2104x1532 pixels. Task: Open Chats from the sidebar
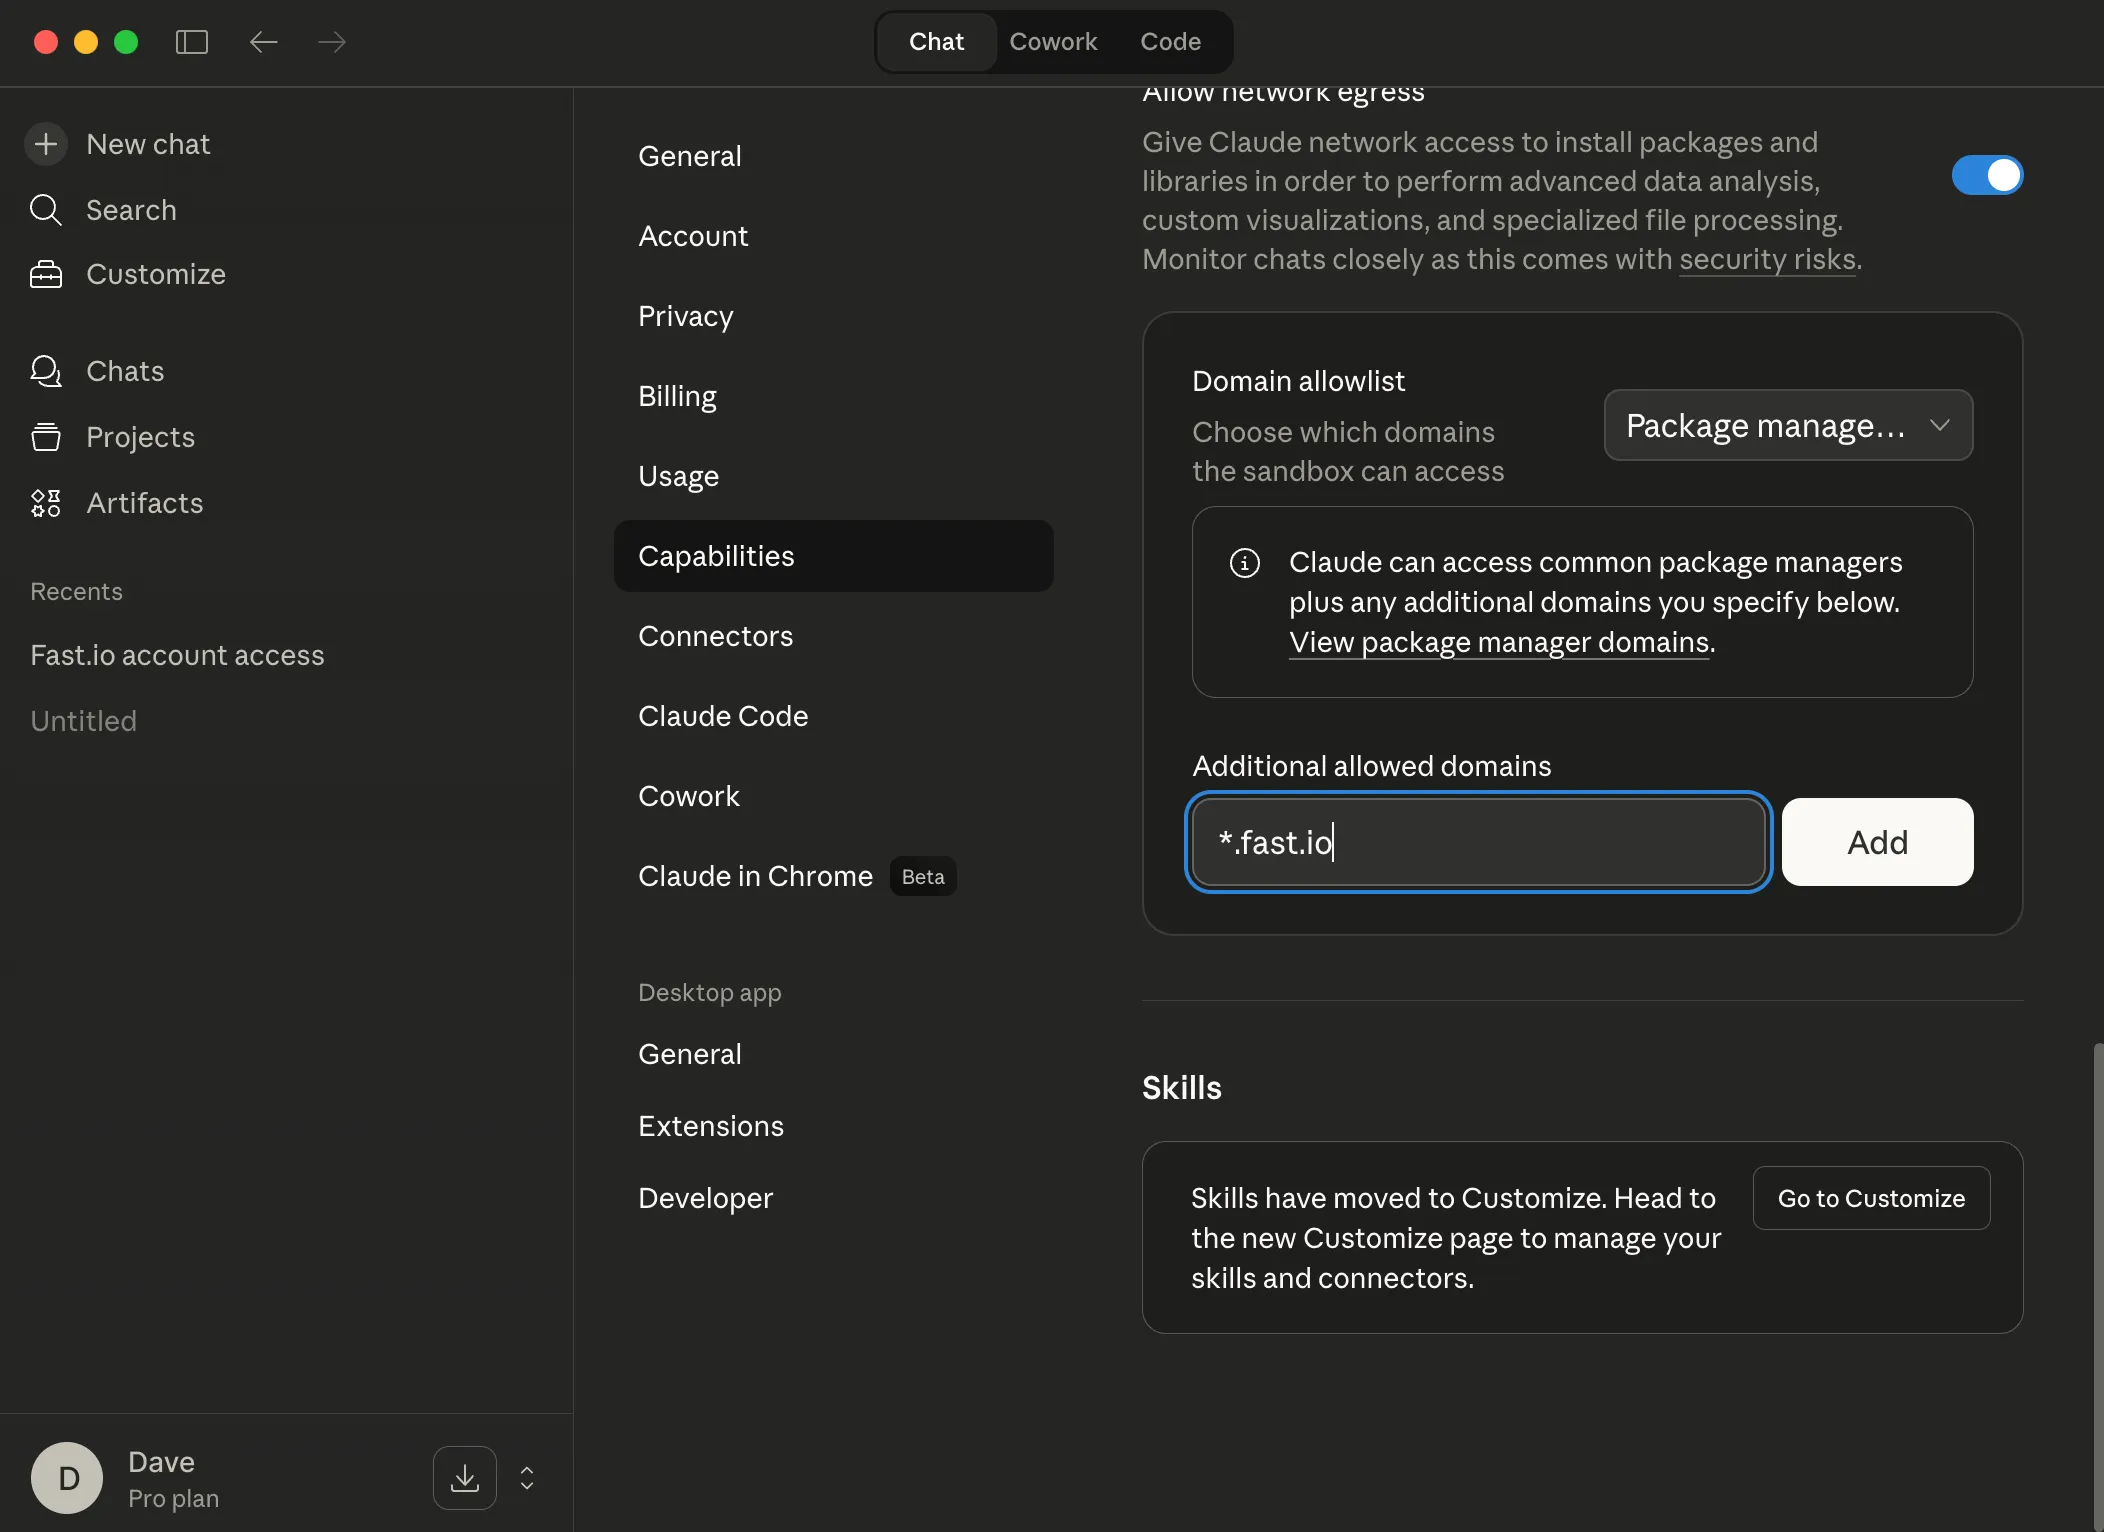tap(125, 371)
